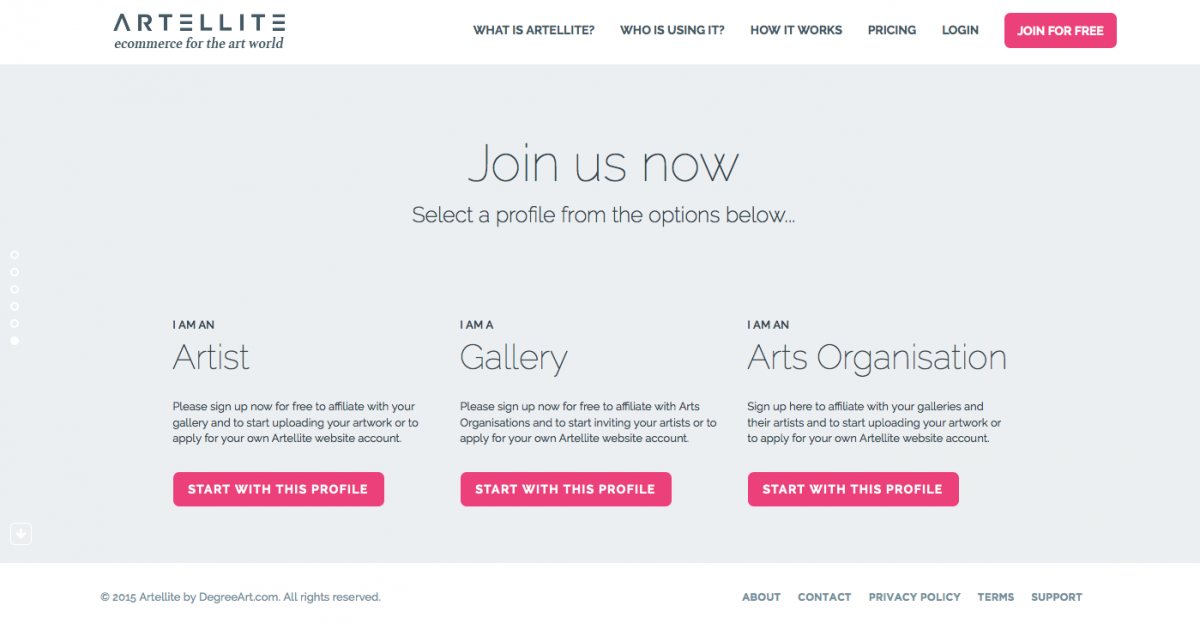Start with the Arts Organisation profile
The image size is (1200, 624).
(853, 489)
